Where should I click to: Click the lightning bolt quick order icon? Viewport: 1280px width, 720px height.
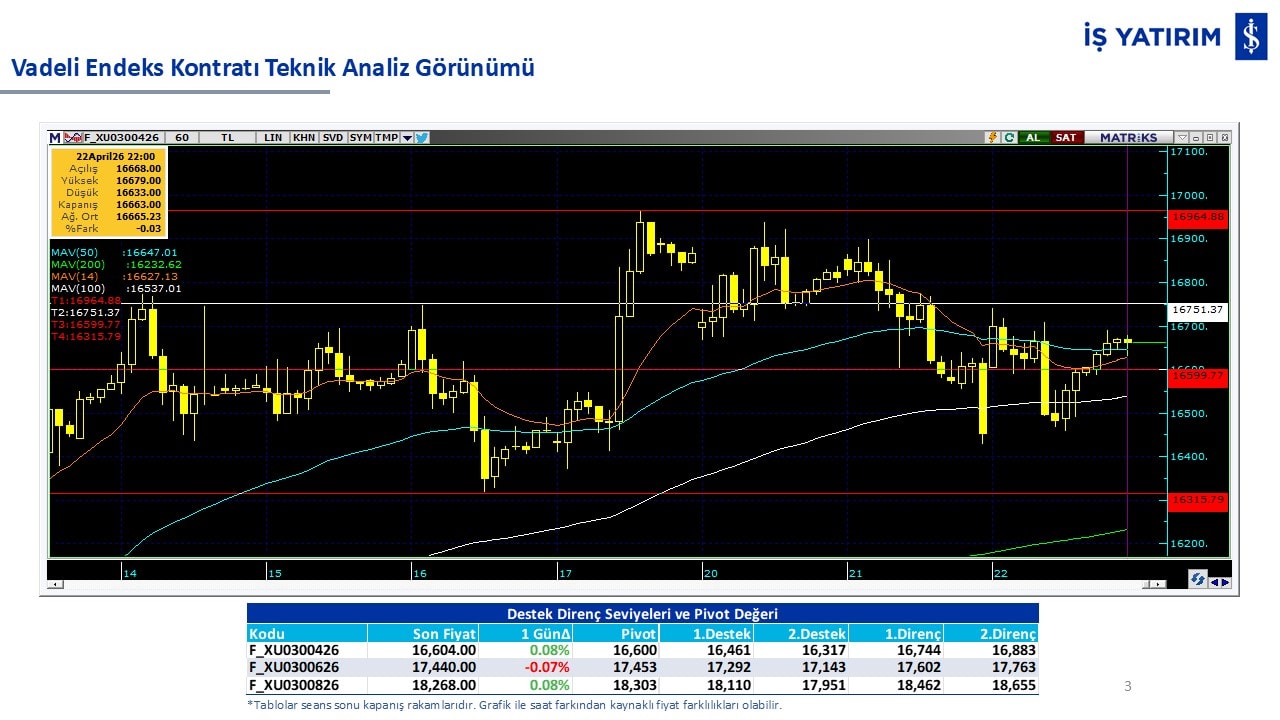(x=992, y=138)
